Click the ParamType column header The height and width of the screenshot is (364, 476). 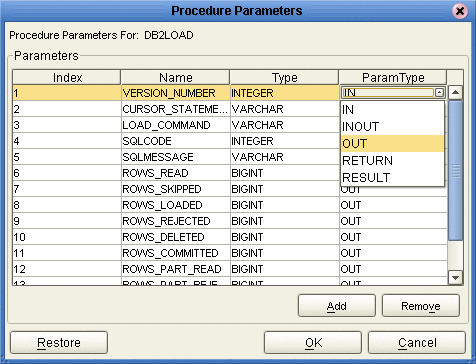[393, 78]
